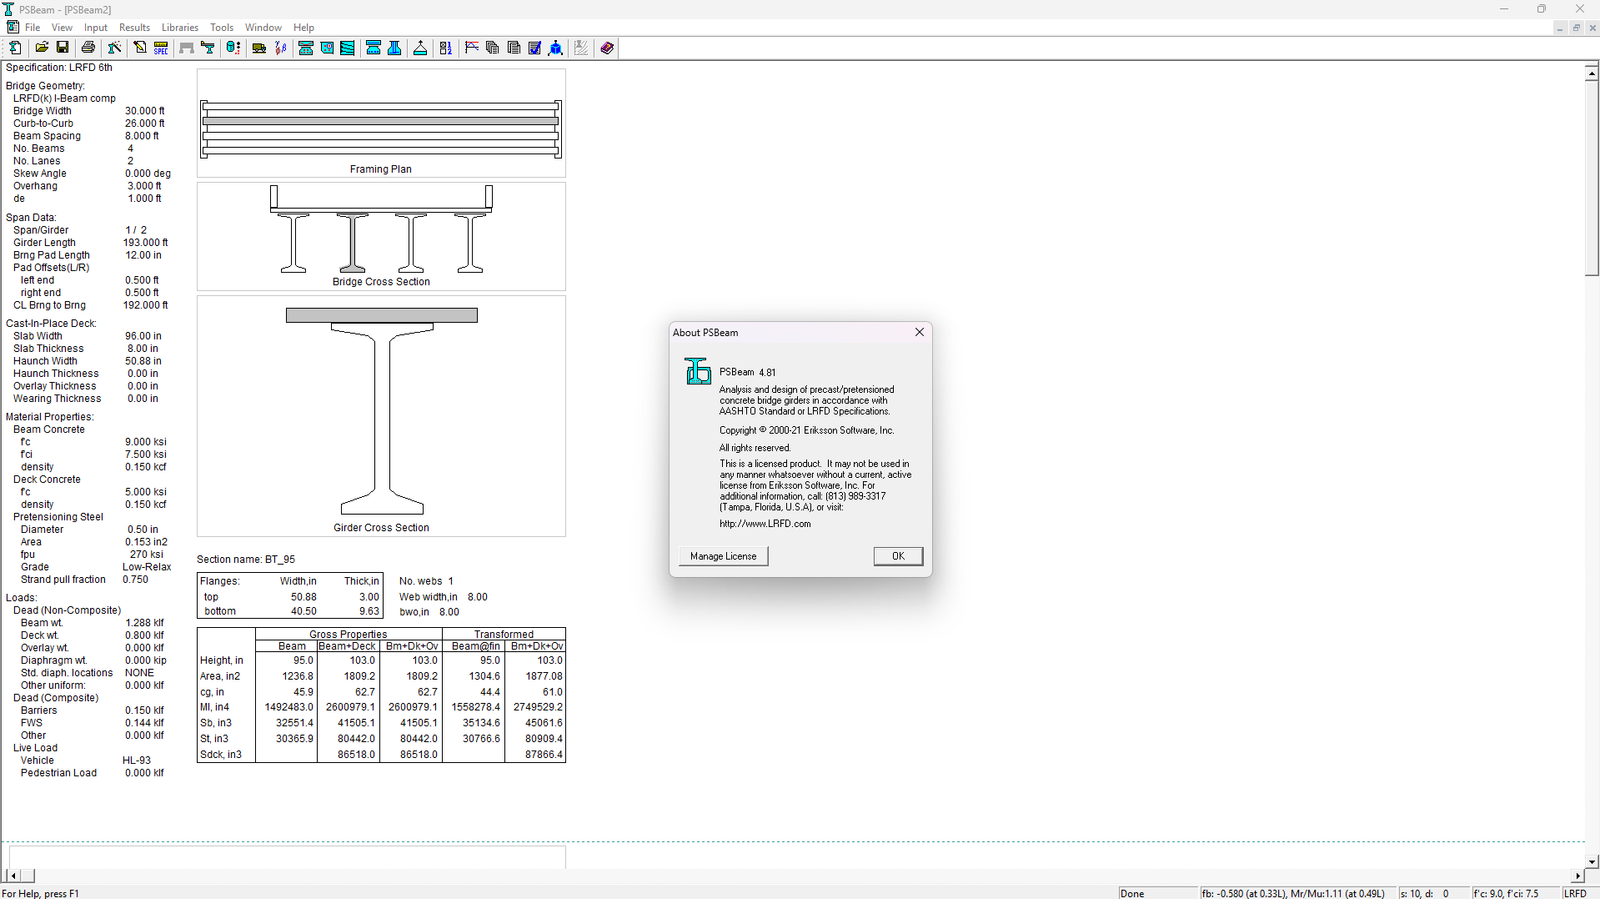Click the vertical scrollbar down arrow
Screen dimensions: 1600x899
pos(1592,861)
